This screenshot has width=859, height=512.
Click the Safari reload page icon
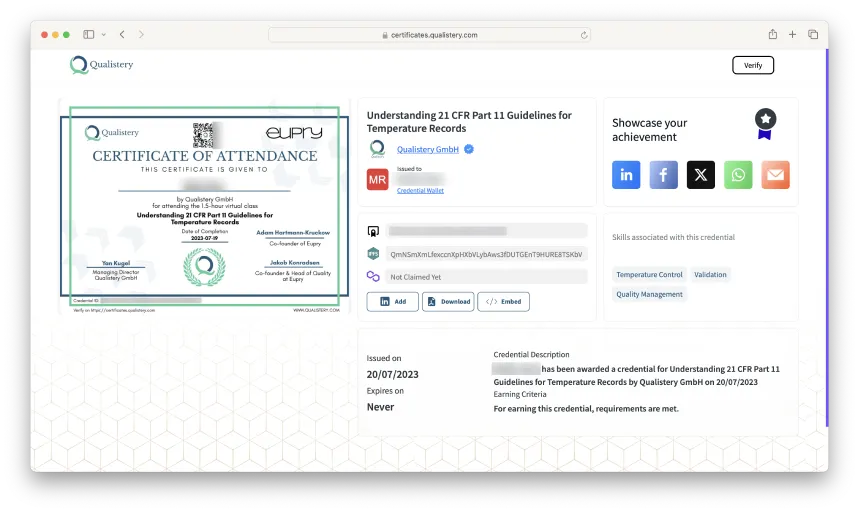[584, 34]
